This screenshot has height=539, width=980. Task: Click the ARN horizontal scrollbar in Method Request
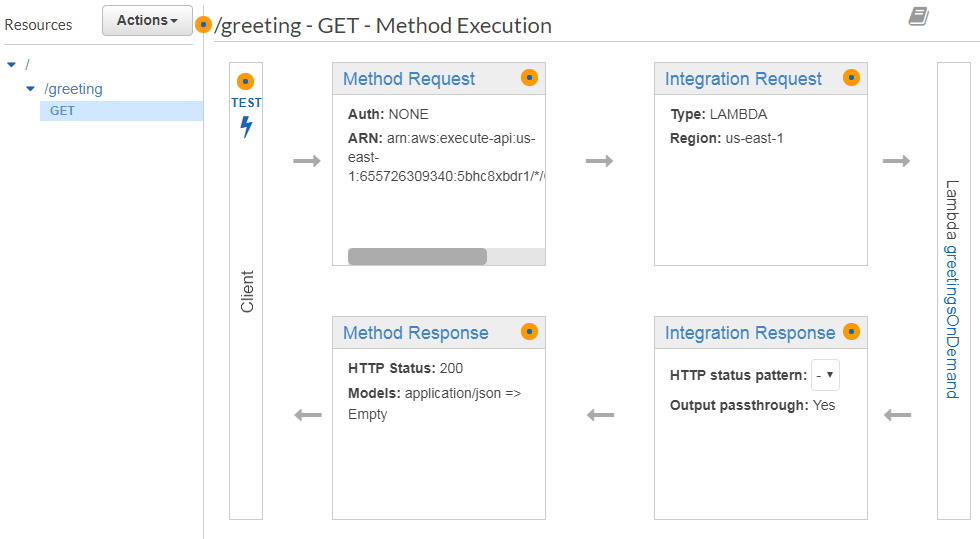point(417,257)
